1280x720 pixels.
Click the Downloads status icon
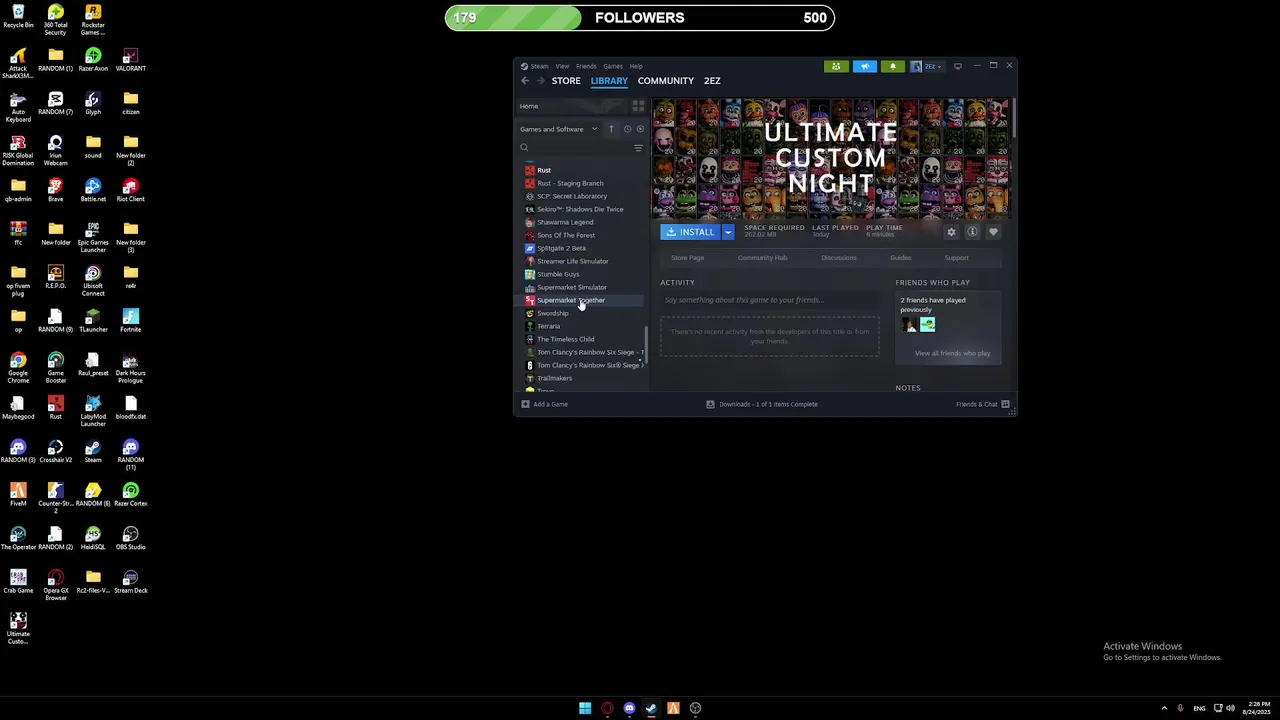[710, 404]
